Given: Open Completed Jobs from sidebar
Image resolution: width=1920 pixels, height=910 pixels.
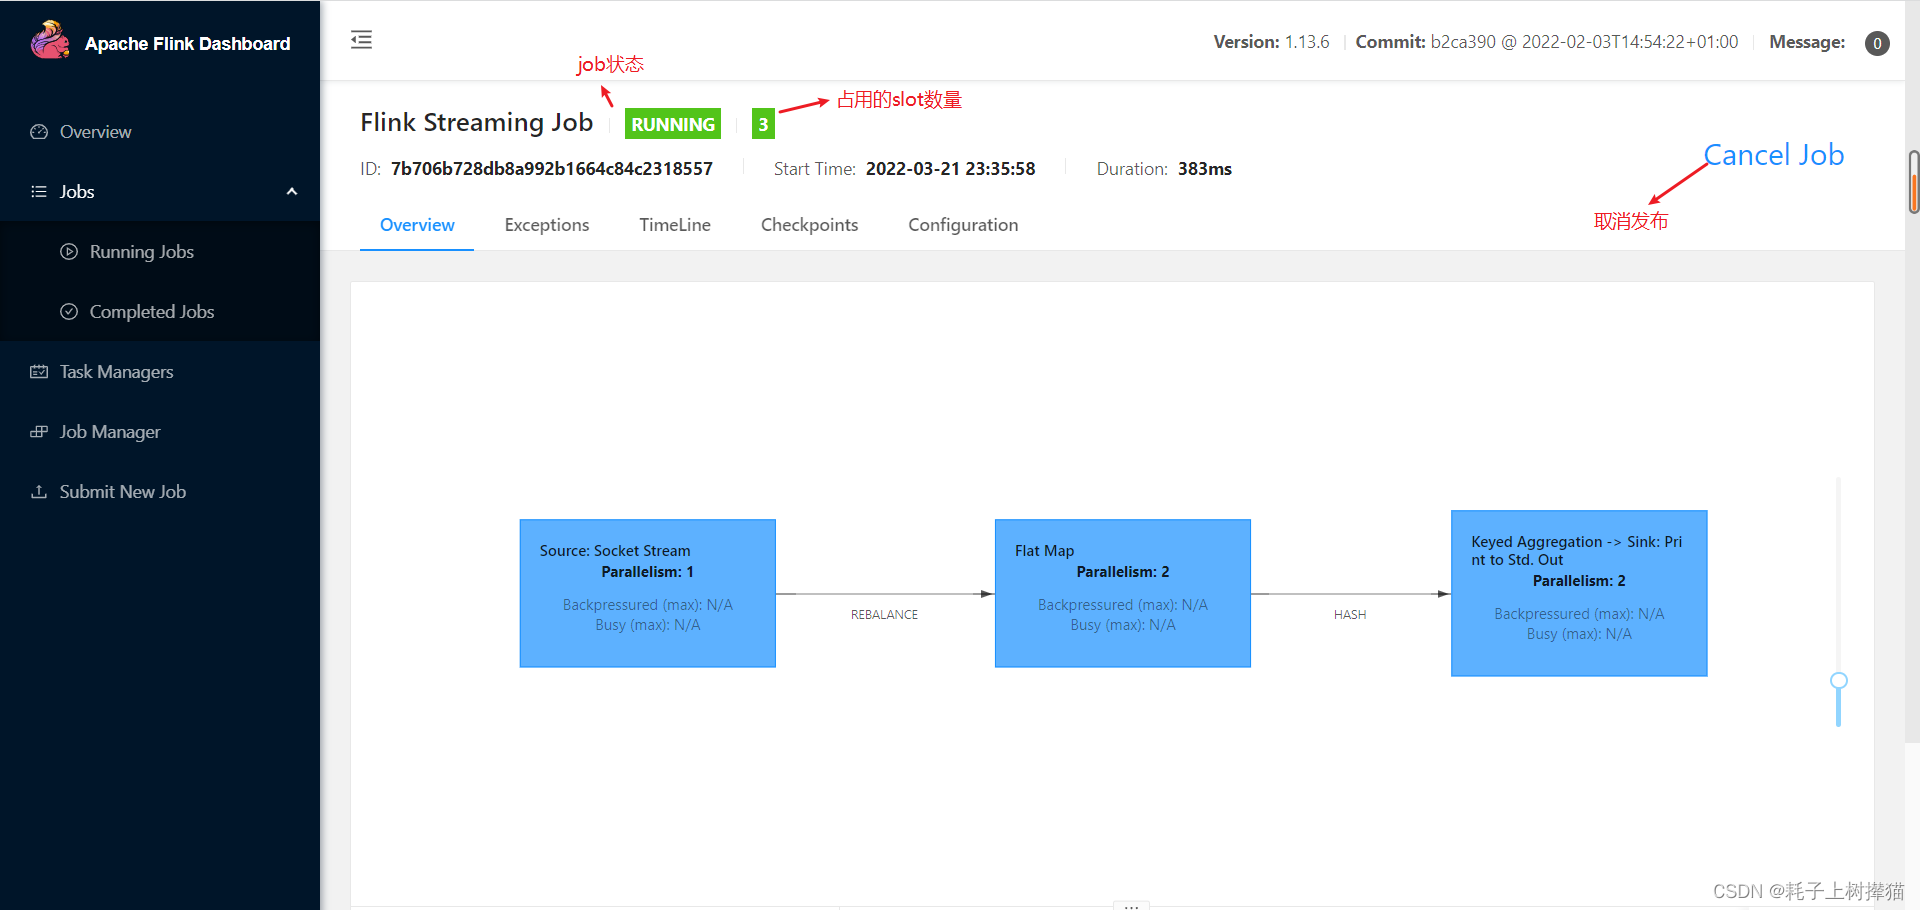Looking at the screenshot, I should coord(160,312).
